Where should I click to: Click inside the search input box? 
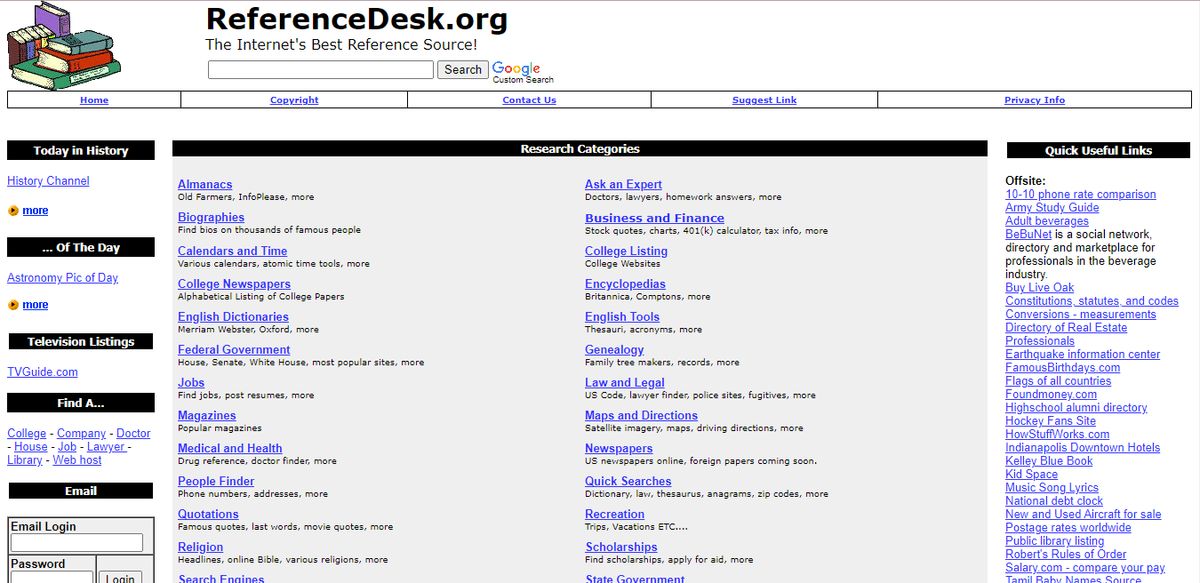320,69
